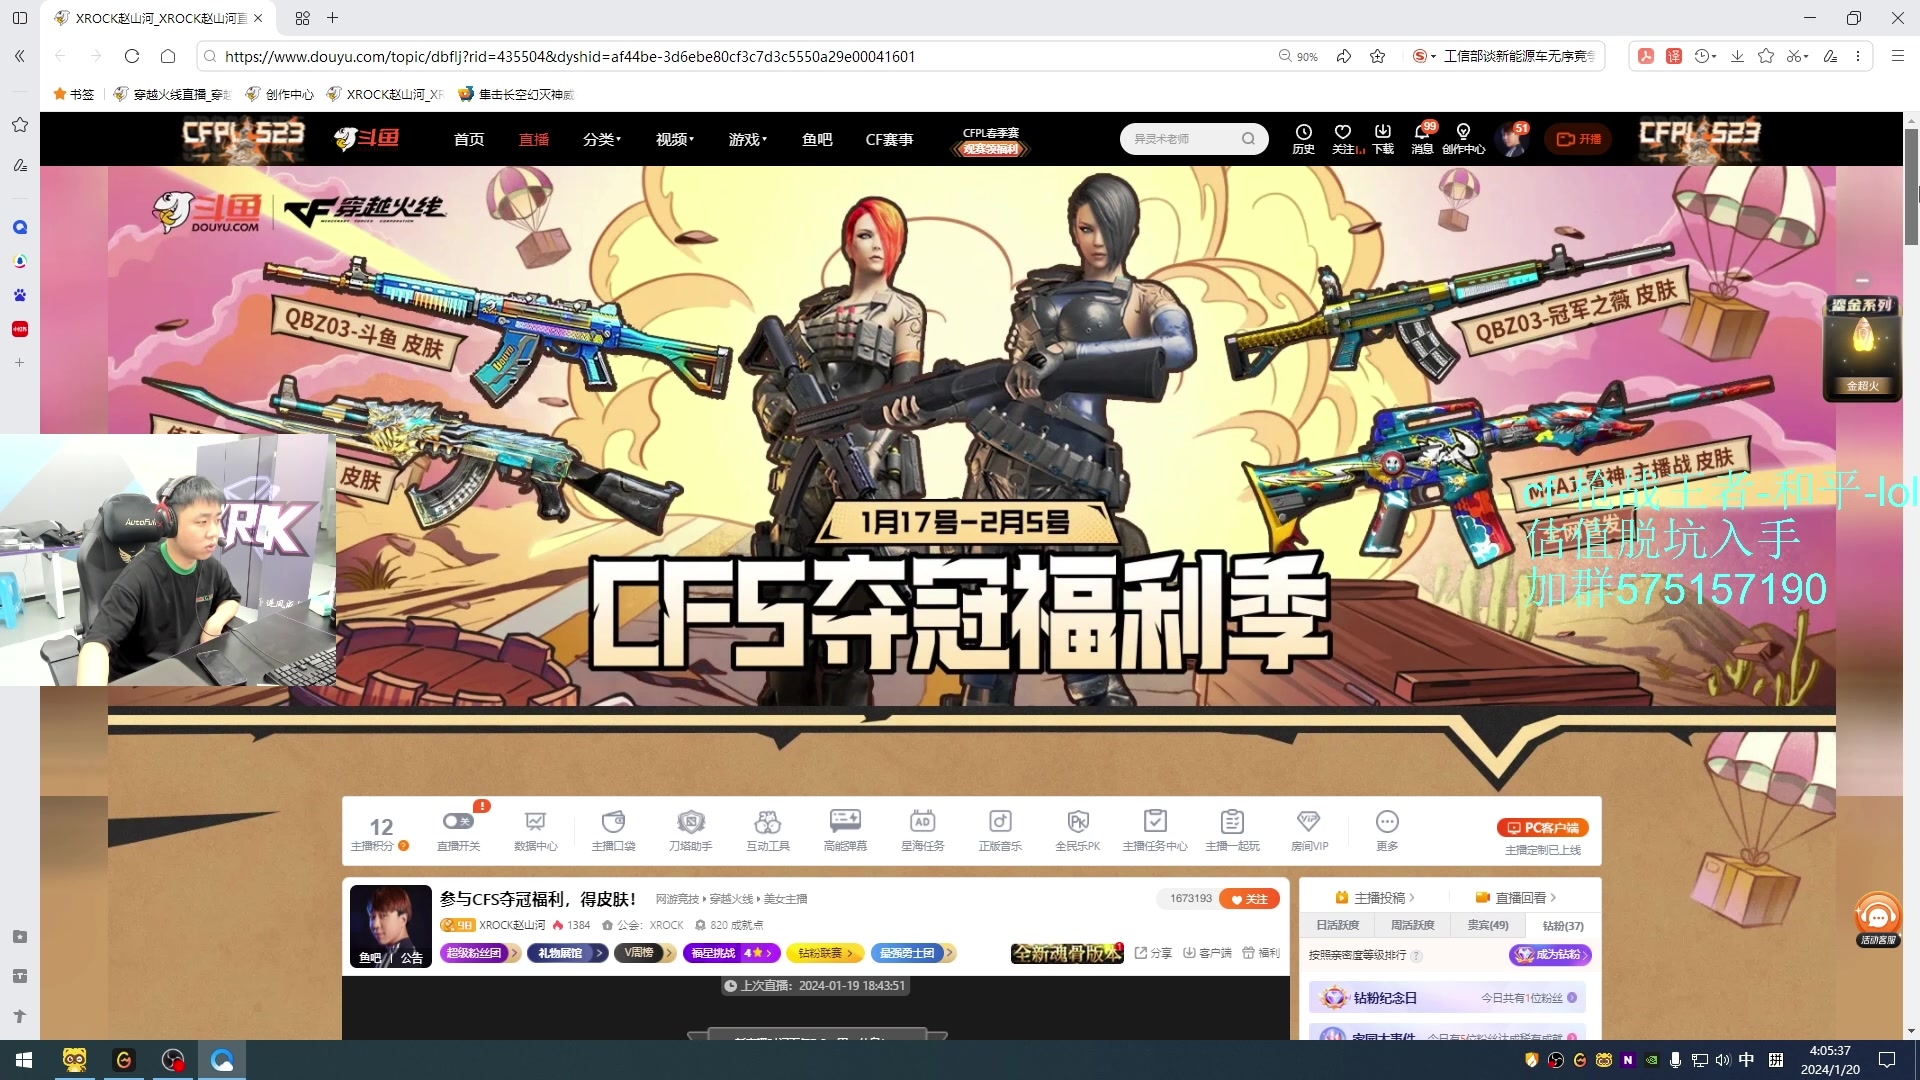
Task: Open 高能弹幕 danmaku icon
Action: pos(845,822)
